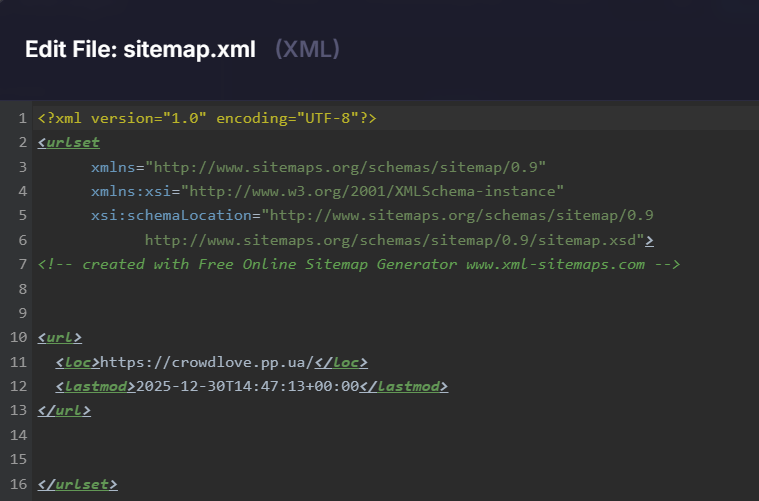Viewport: 759px width, 501px height.
Task: Click the opening urlset tag
Action: (69, 143)
